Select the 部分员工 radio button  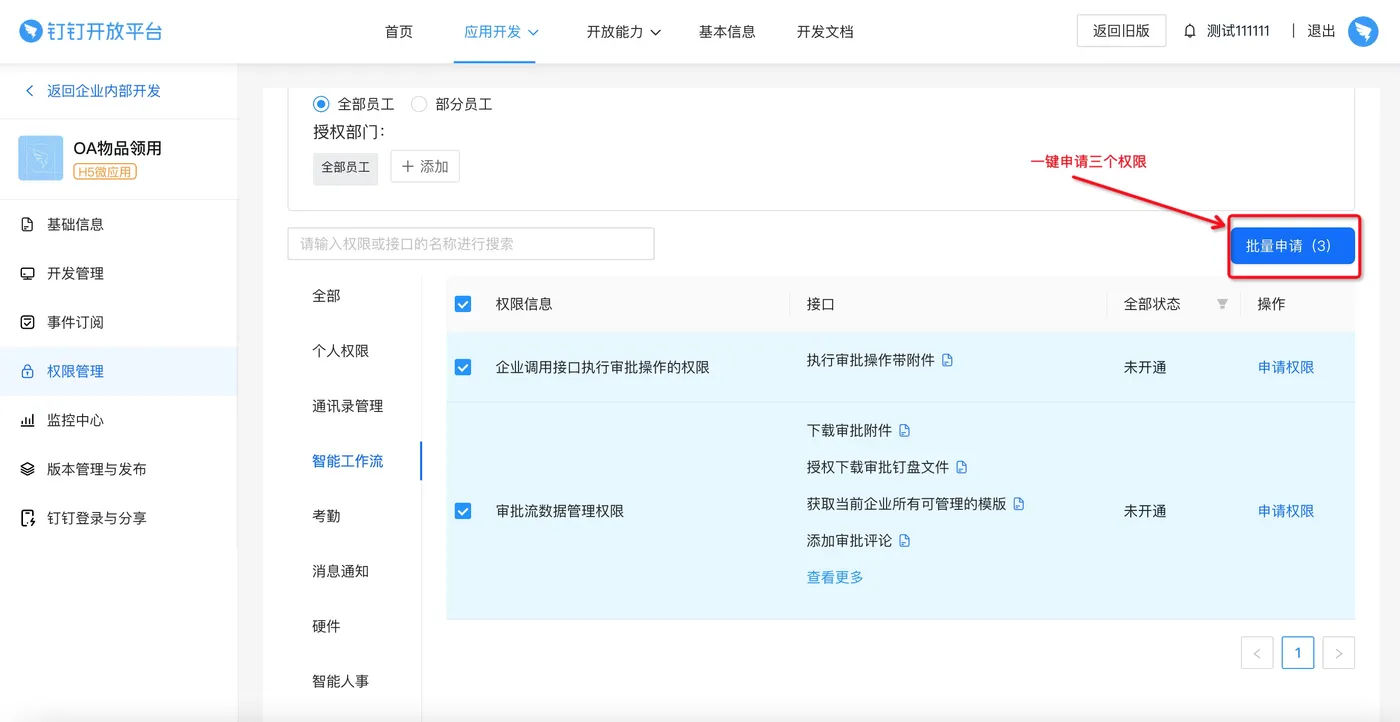click(419, 104)
